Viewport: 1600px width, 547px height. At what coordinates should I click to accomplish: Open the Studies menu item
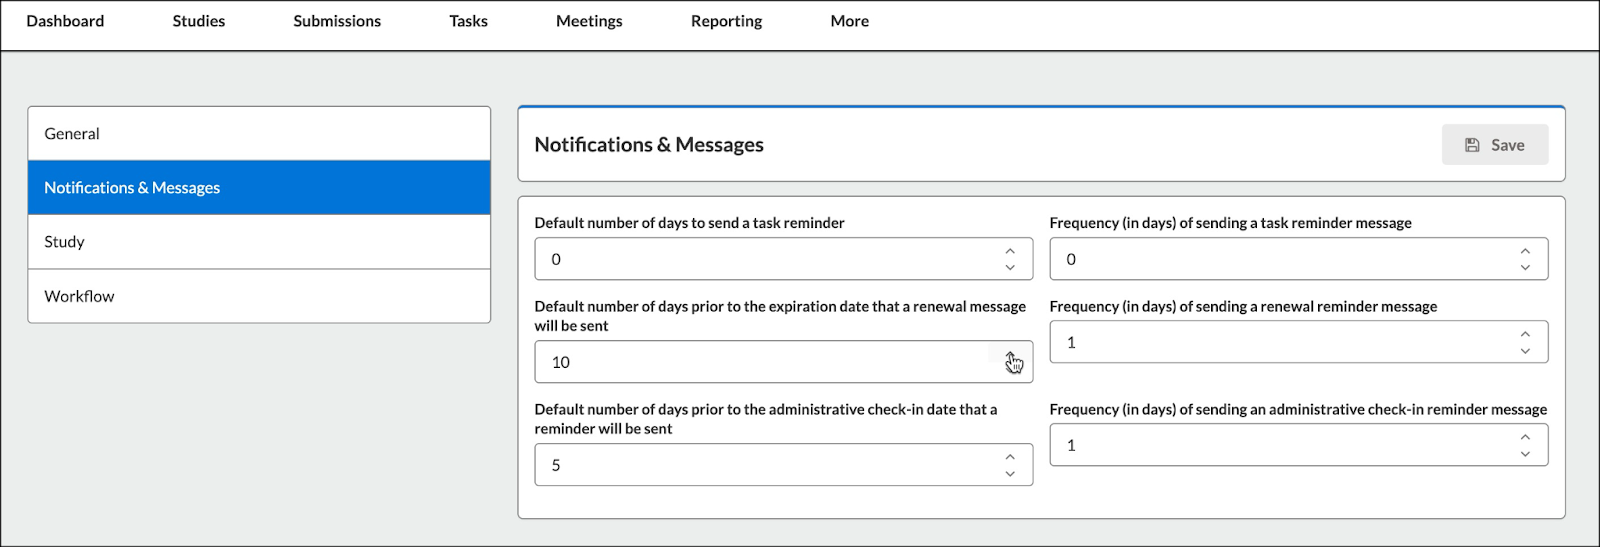pyautogui.click(x=199, y=21)
